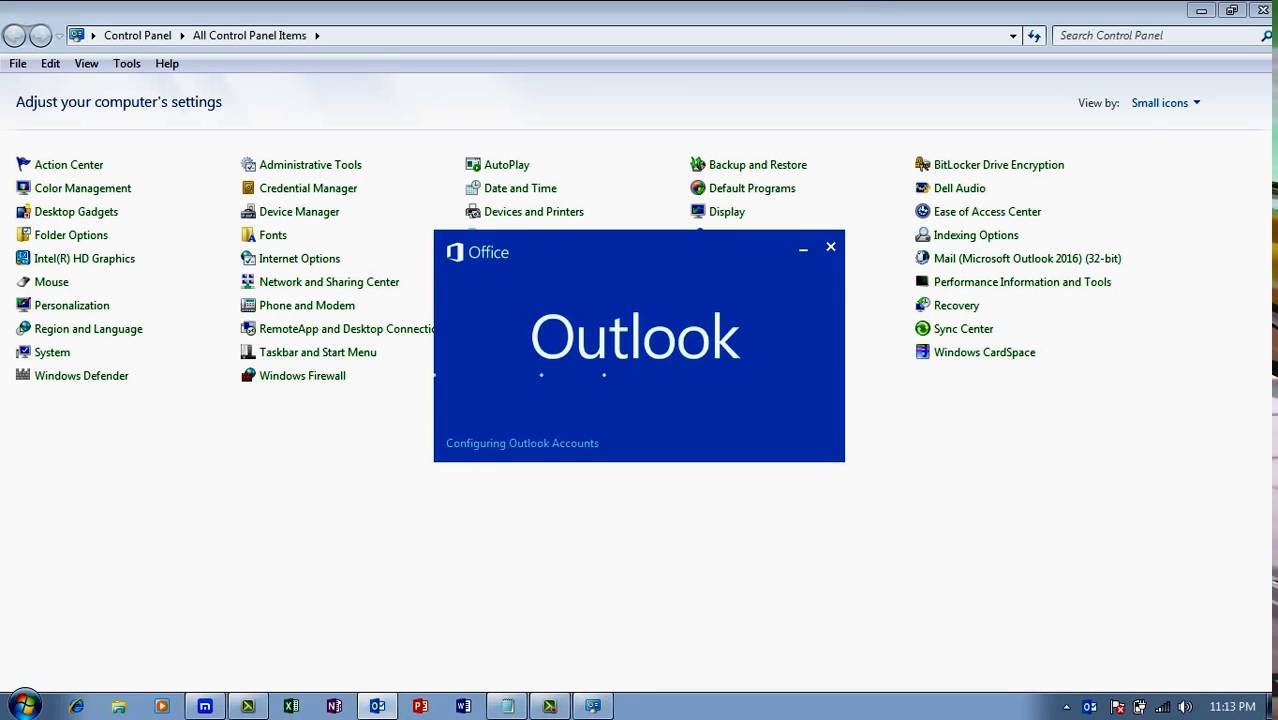Open Ease of Access Center
Image resolution: width=1278 pixels, height=720 pixels.
(x=978, y=211)
